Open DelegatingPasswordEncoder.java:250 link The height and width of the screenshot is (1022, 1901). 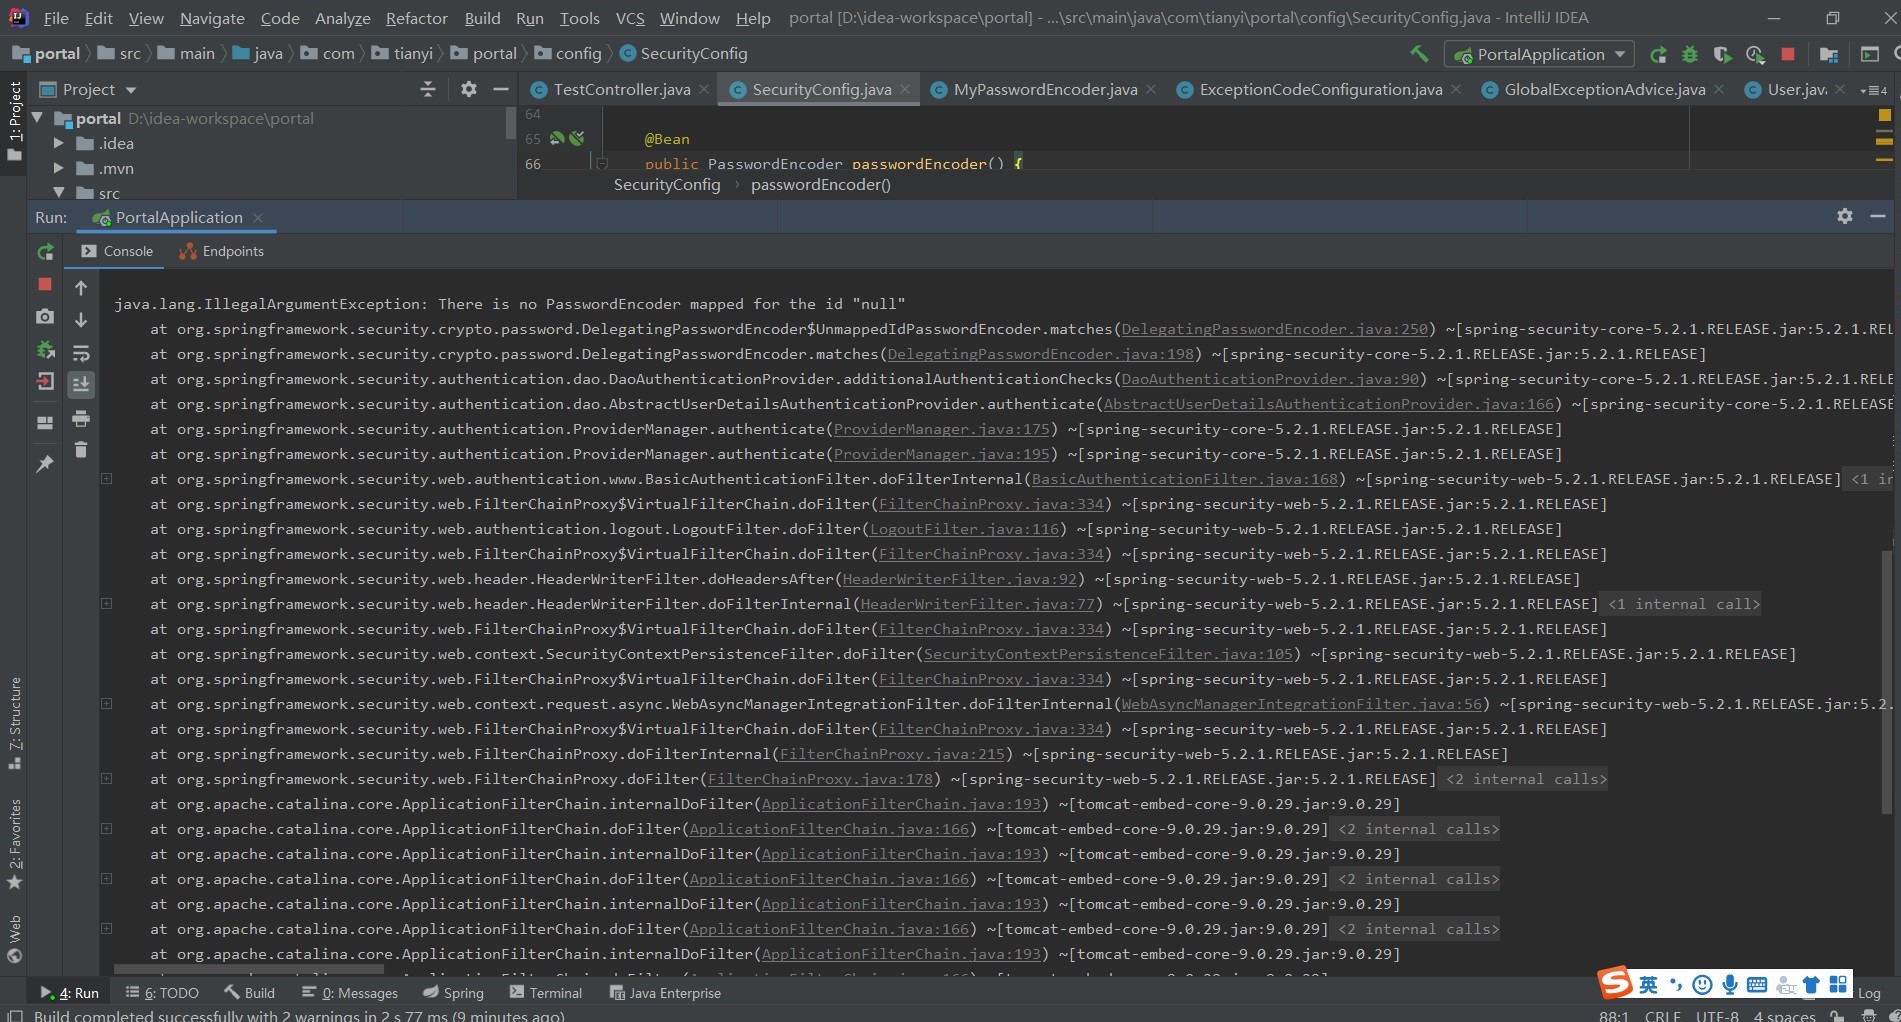click(1275, 329)
